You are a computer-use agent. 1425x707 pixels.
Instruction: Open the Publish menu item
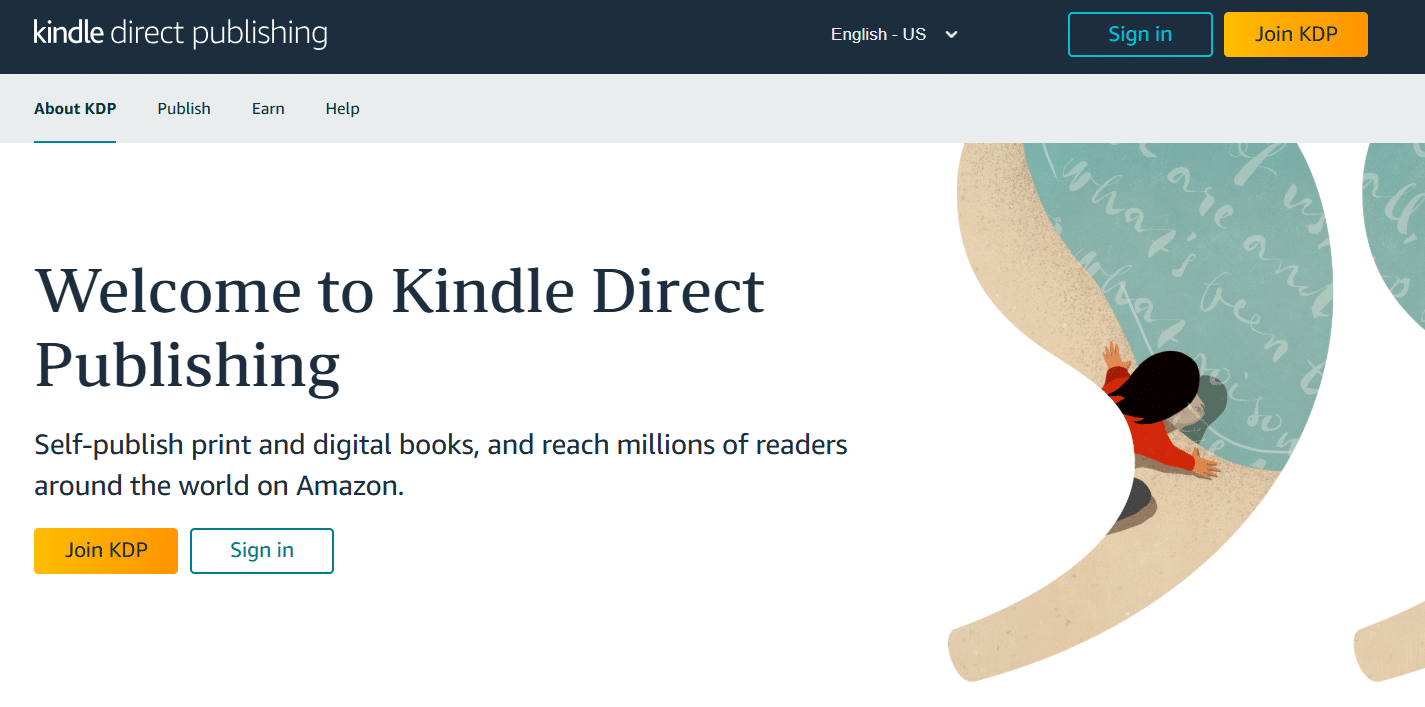[184, 108]
